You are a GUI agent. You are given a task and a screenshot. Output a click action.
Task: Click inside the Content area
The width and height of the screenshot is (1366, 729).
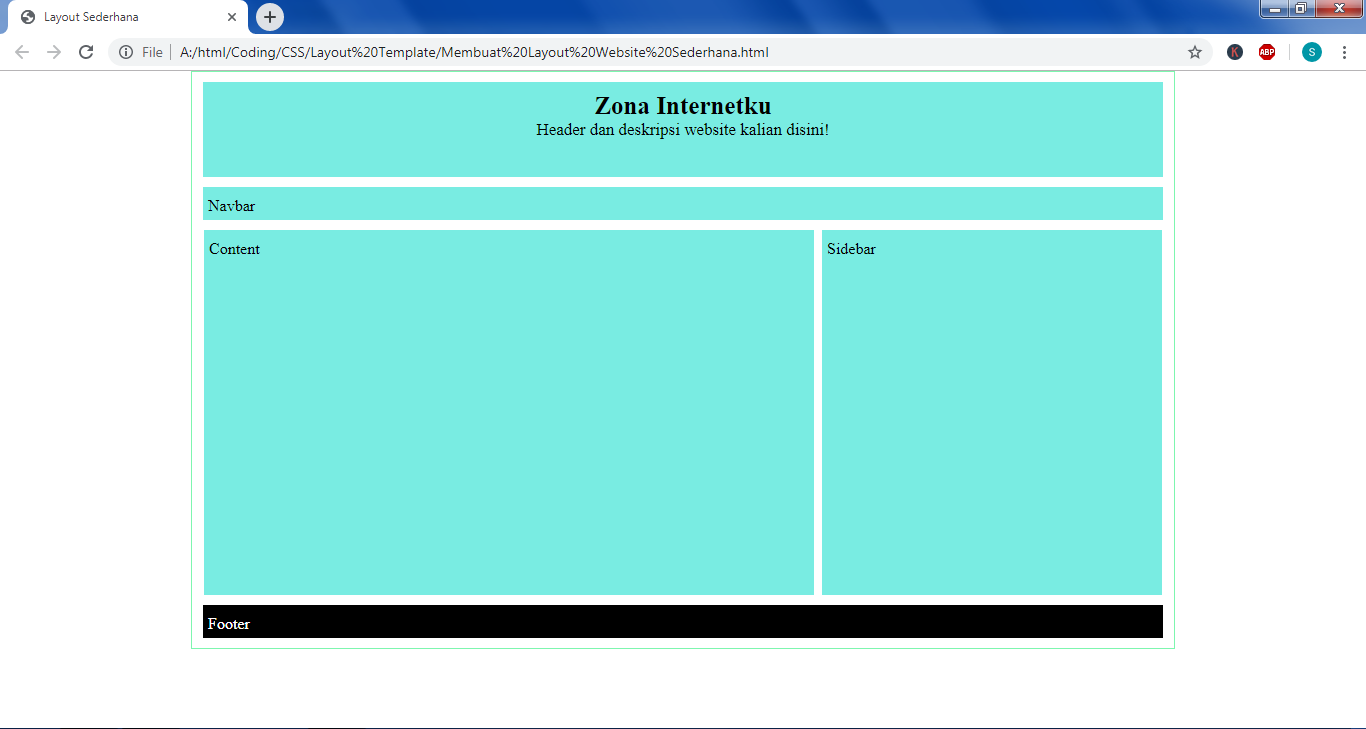pos(508,412)
